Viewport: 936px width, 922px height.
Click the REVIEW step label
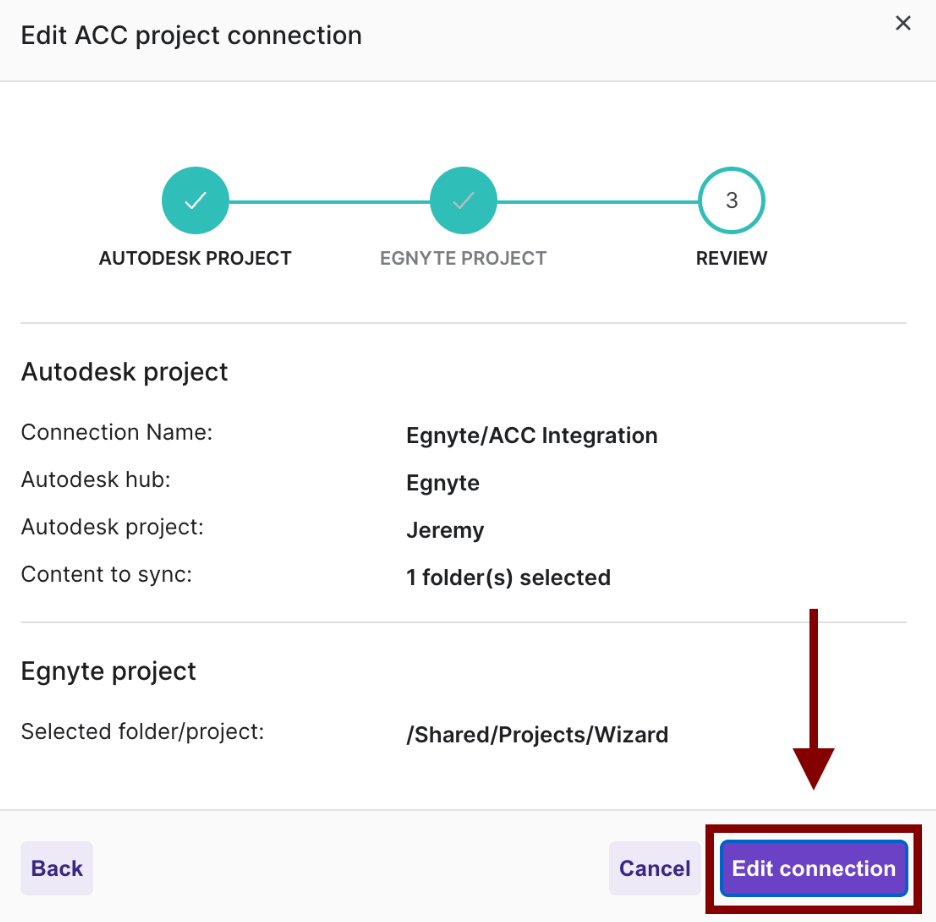pyautogui.click(x=731, y=258)
